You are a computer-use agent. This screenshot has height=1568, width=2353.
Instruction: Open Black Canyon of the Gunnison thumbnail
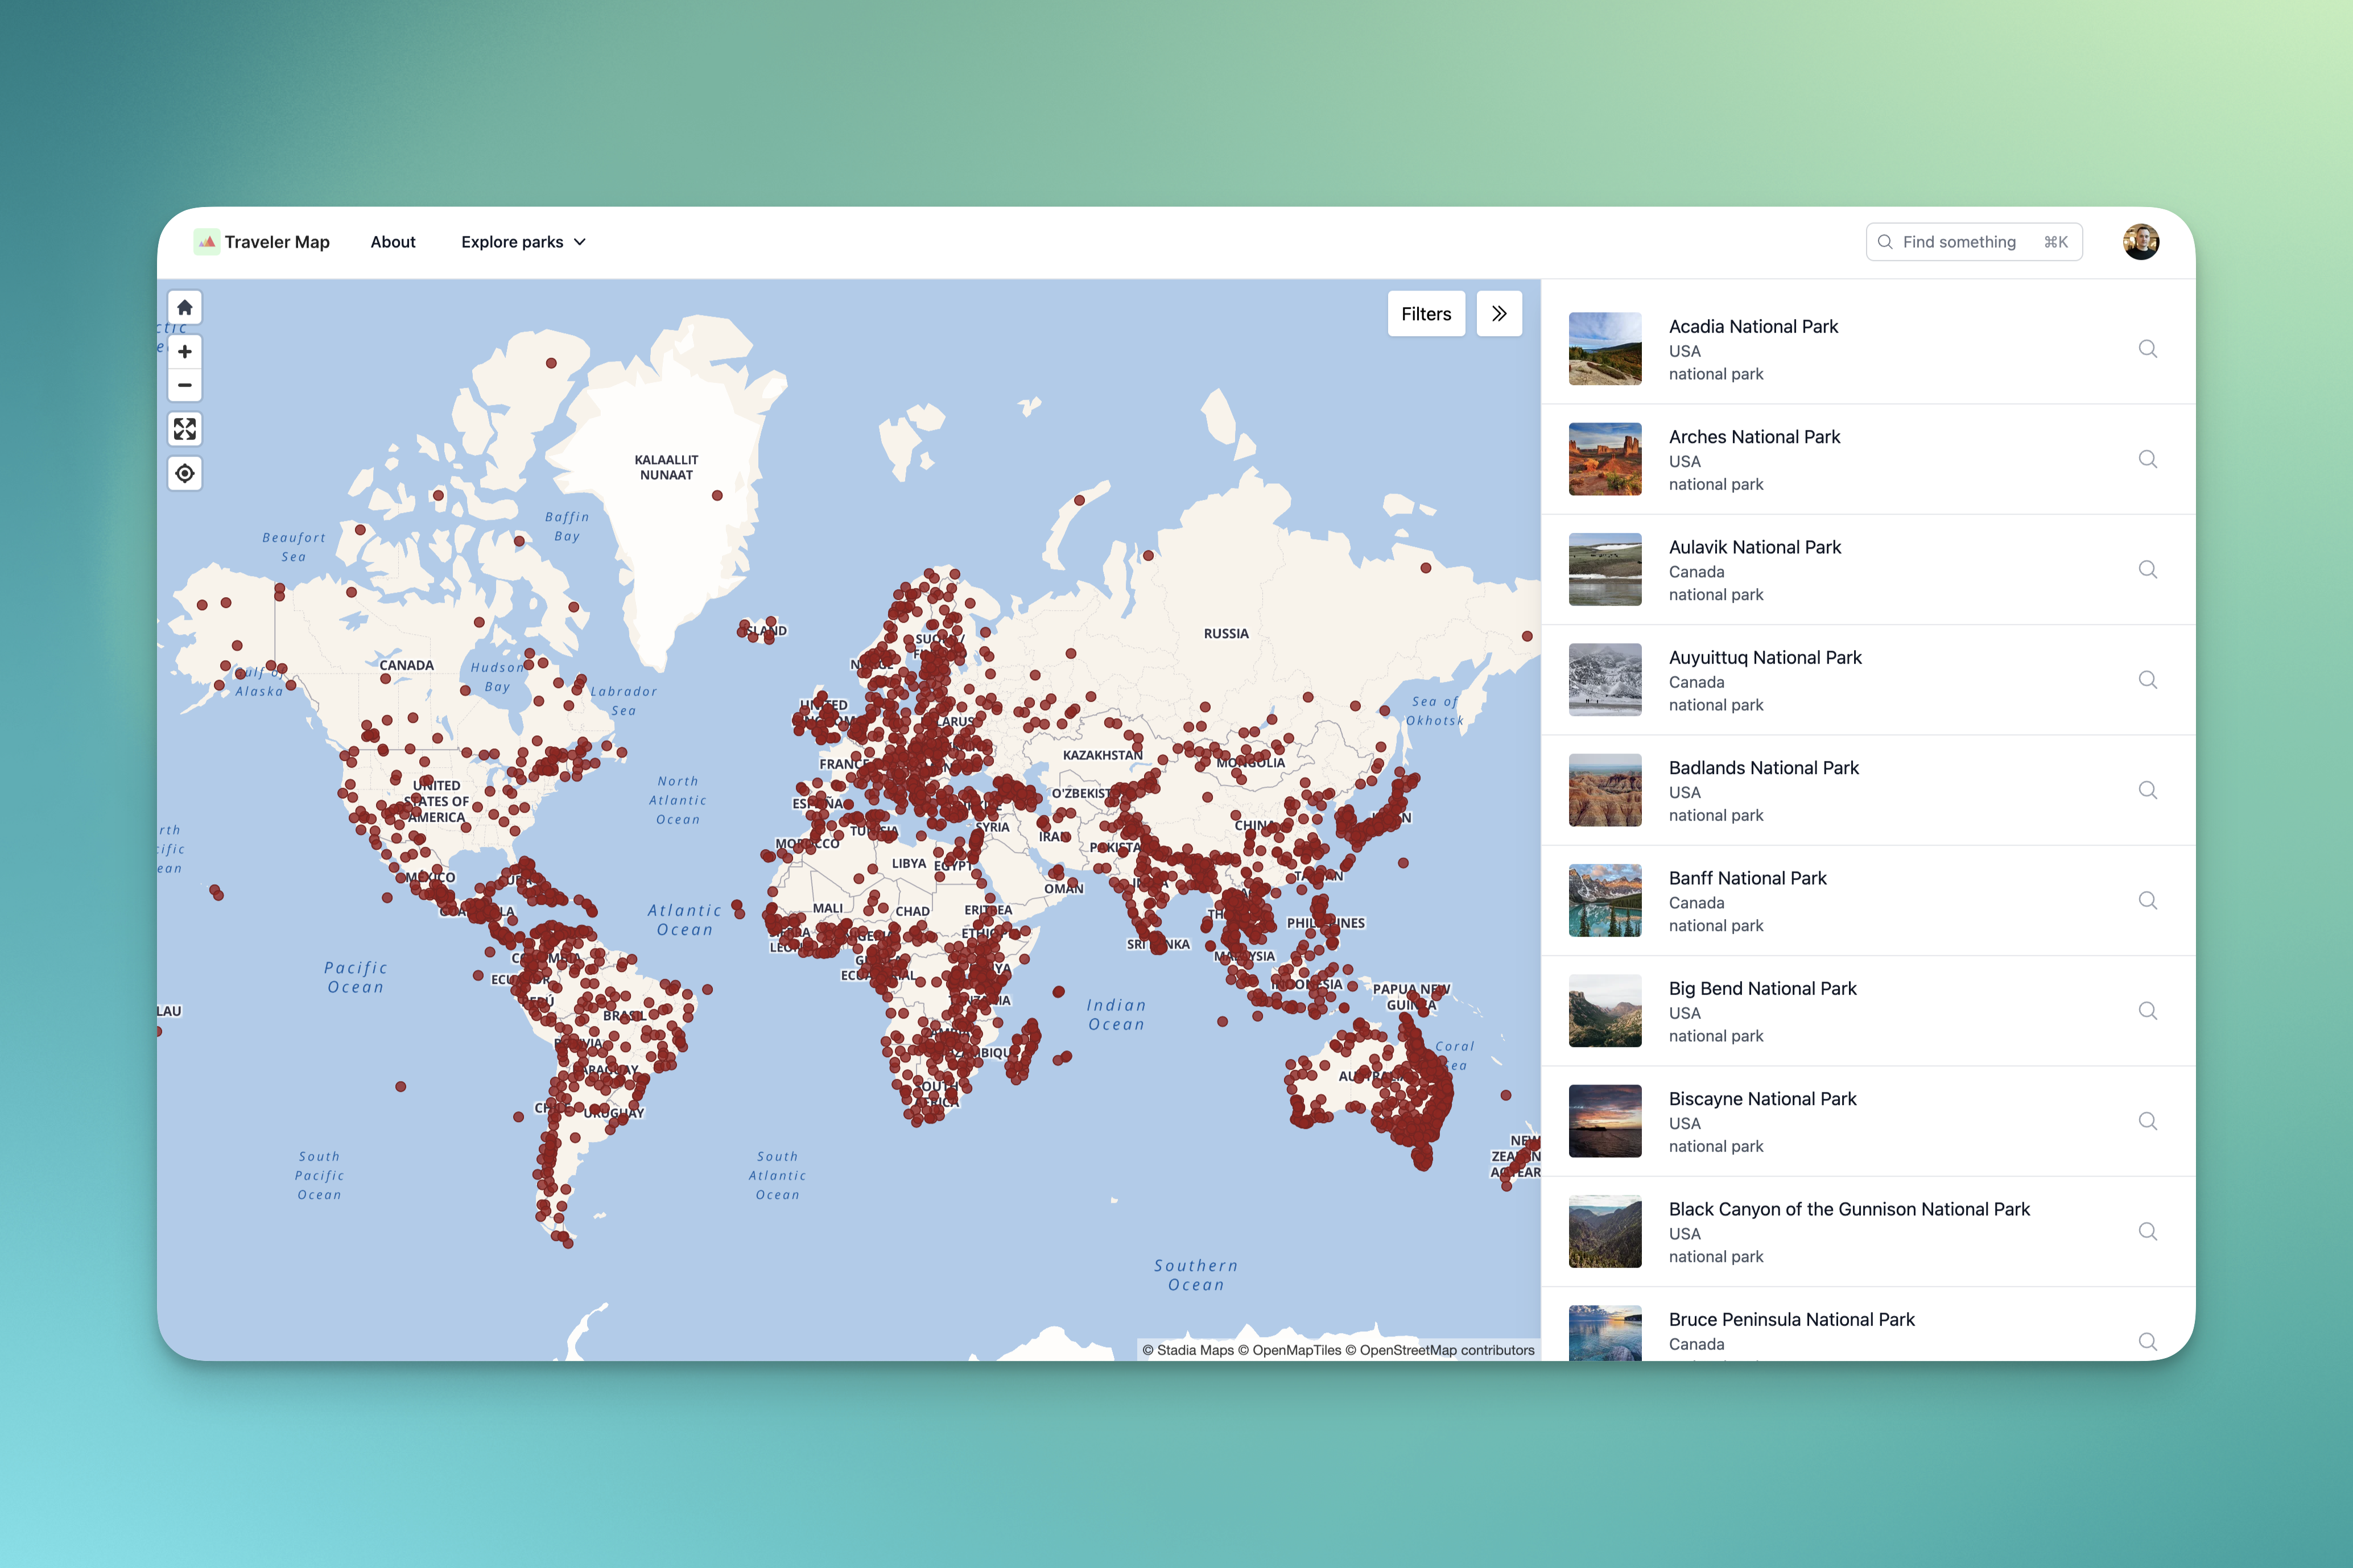tap(1605, 1232)
